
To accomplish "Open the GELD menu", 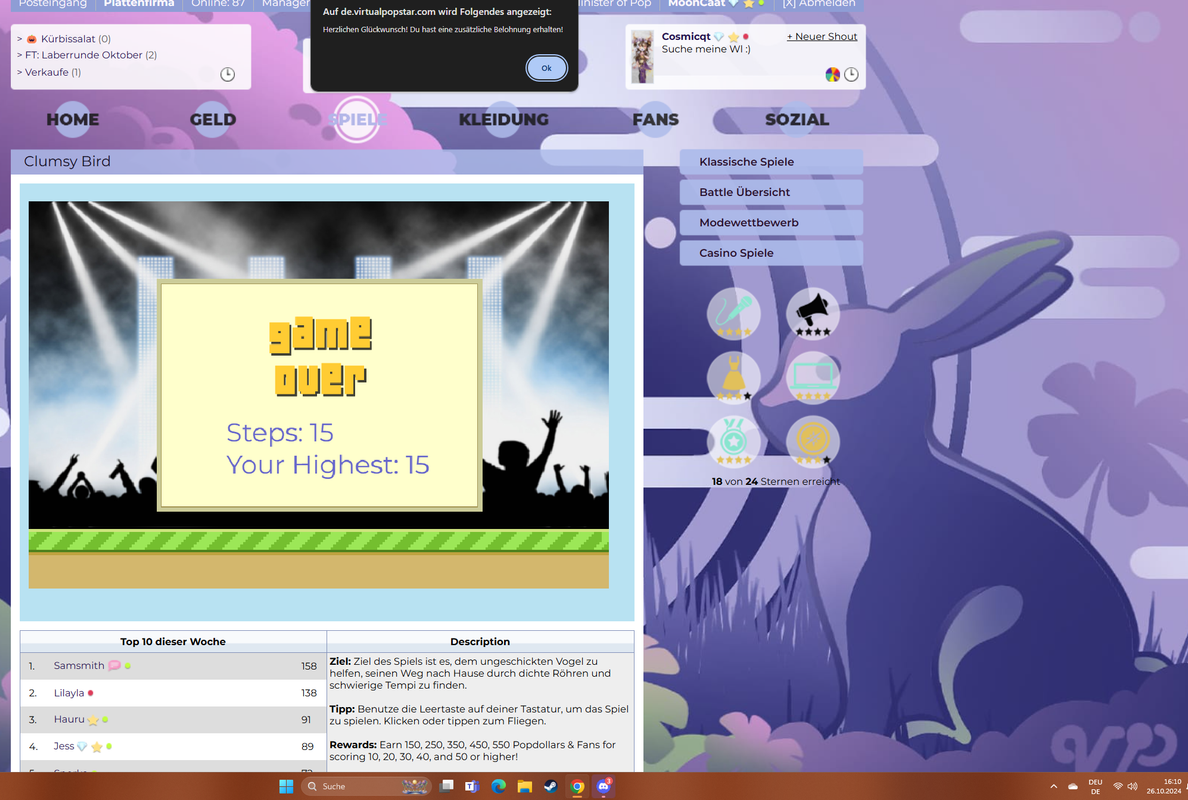I will pyautogui.click(x=213, y=120).
